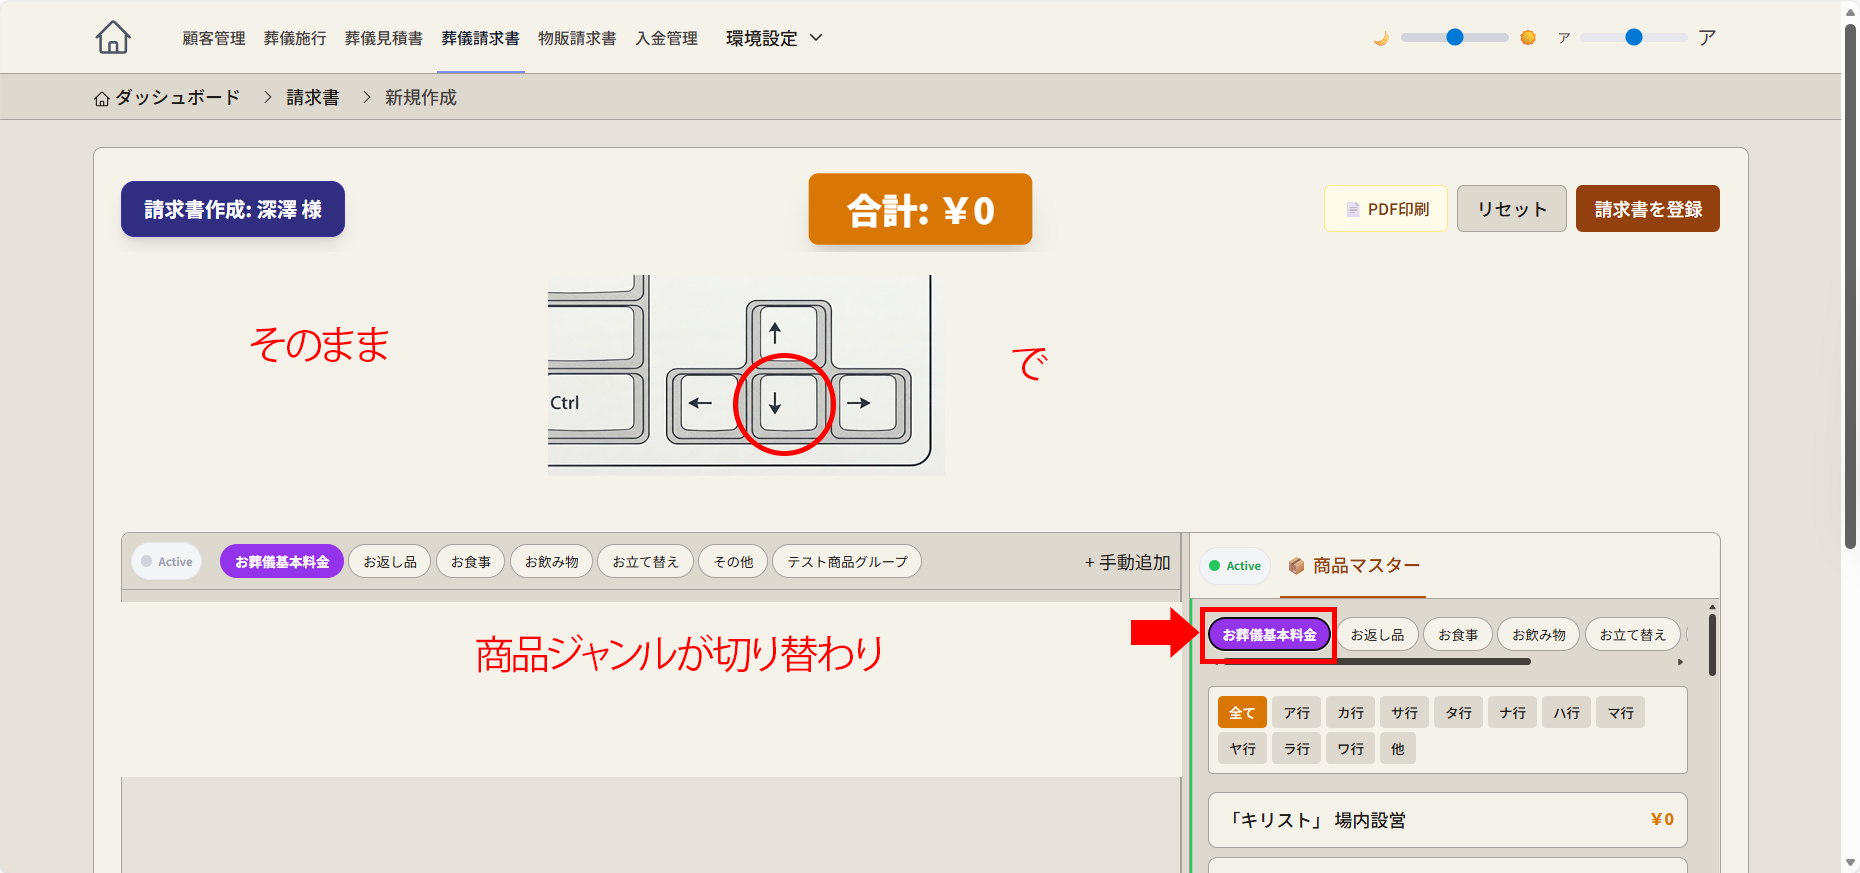Select the 全て kana filter

point(1242,713)
